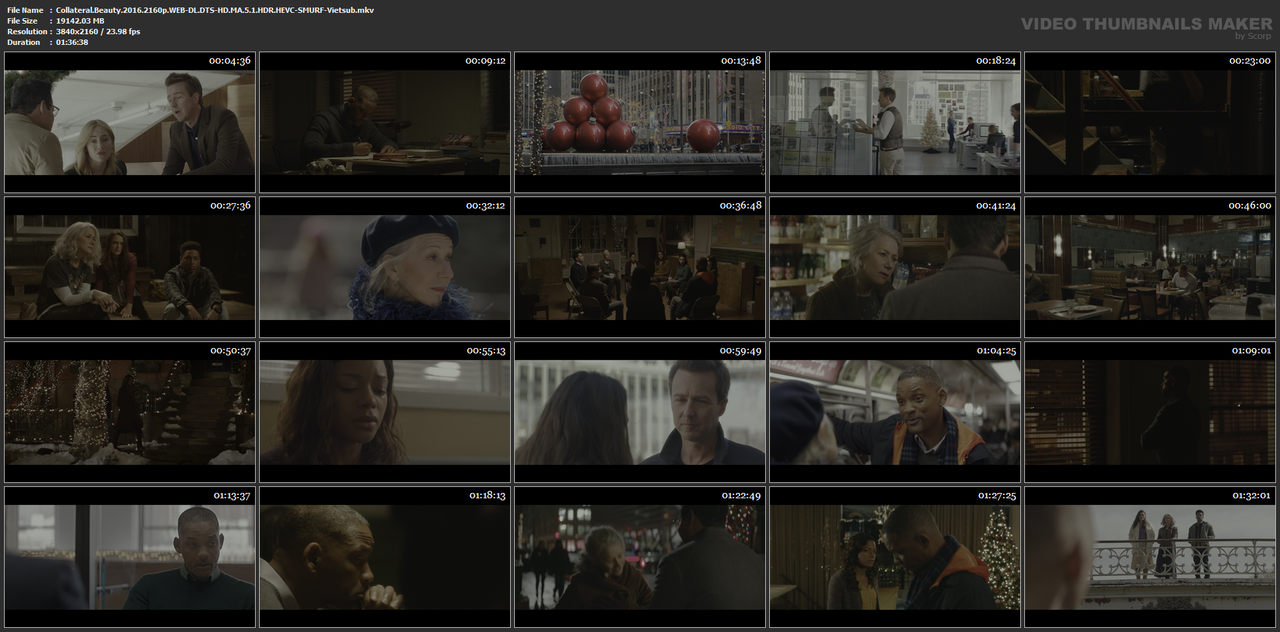Click the 00:59:49 timestamp label
The width and height of the screenshot is (1280, 632).
tap(741, 351)
